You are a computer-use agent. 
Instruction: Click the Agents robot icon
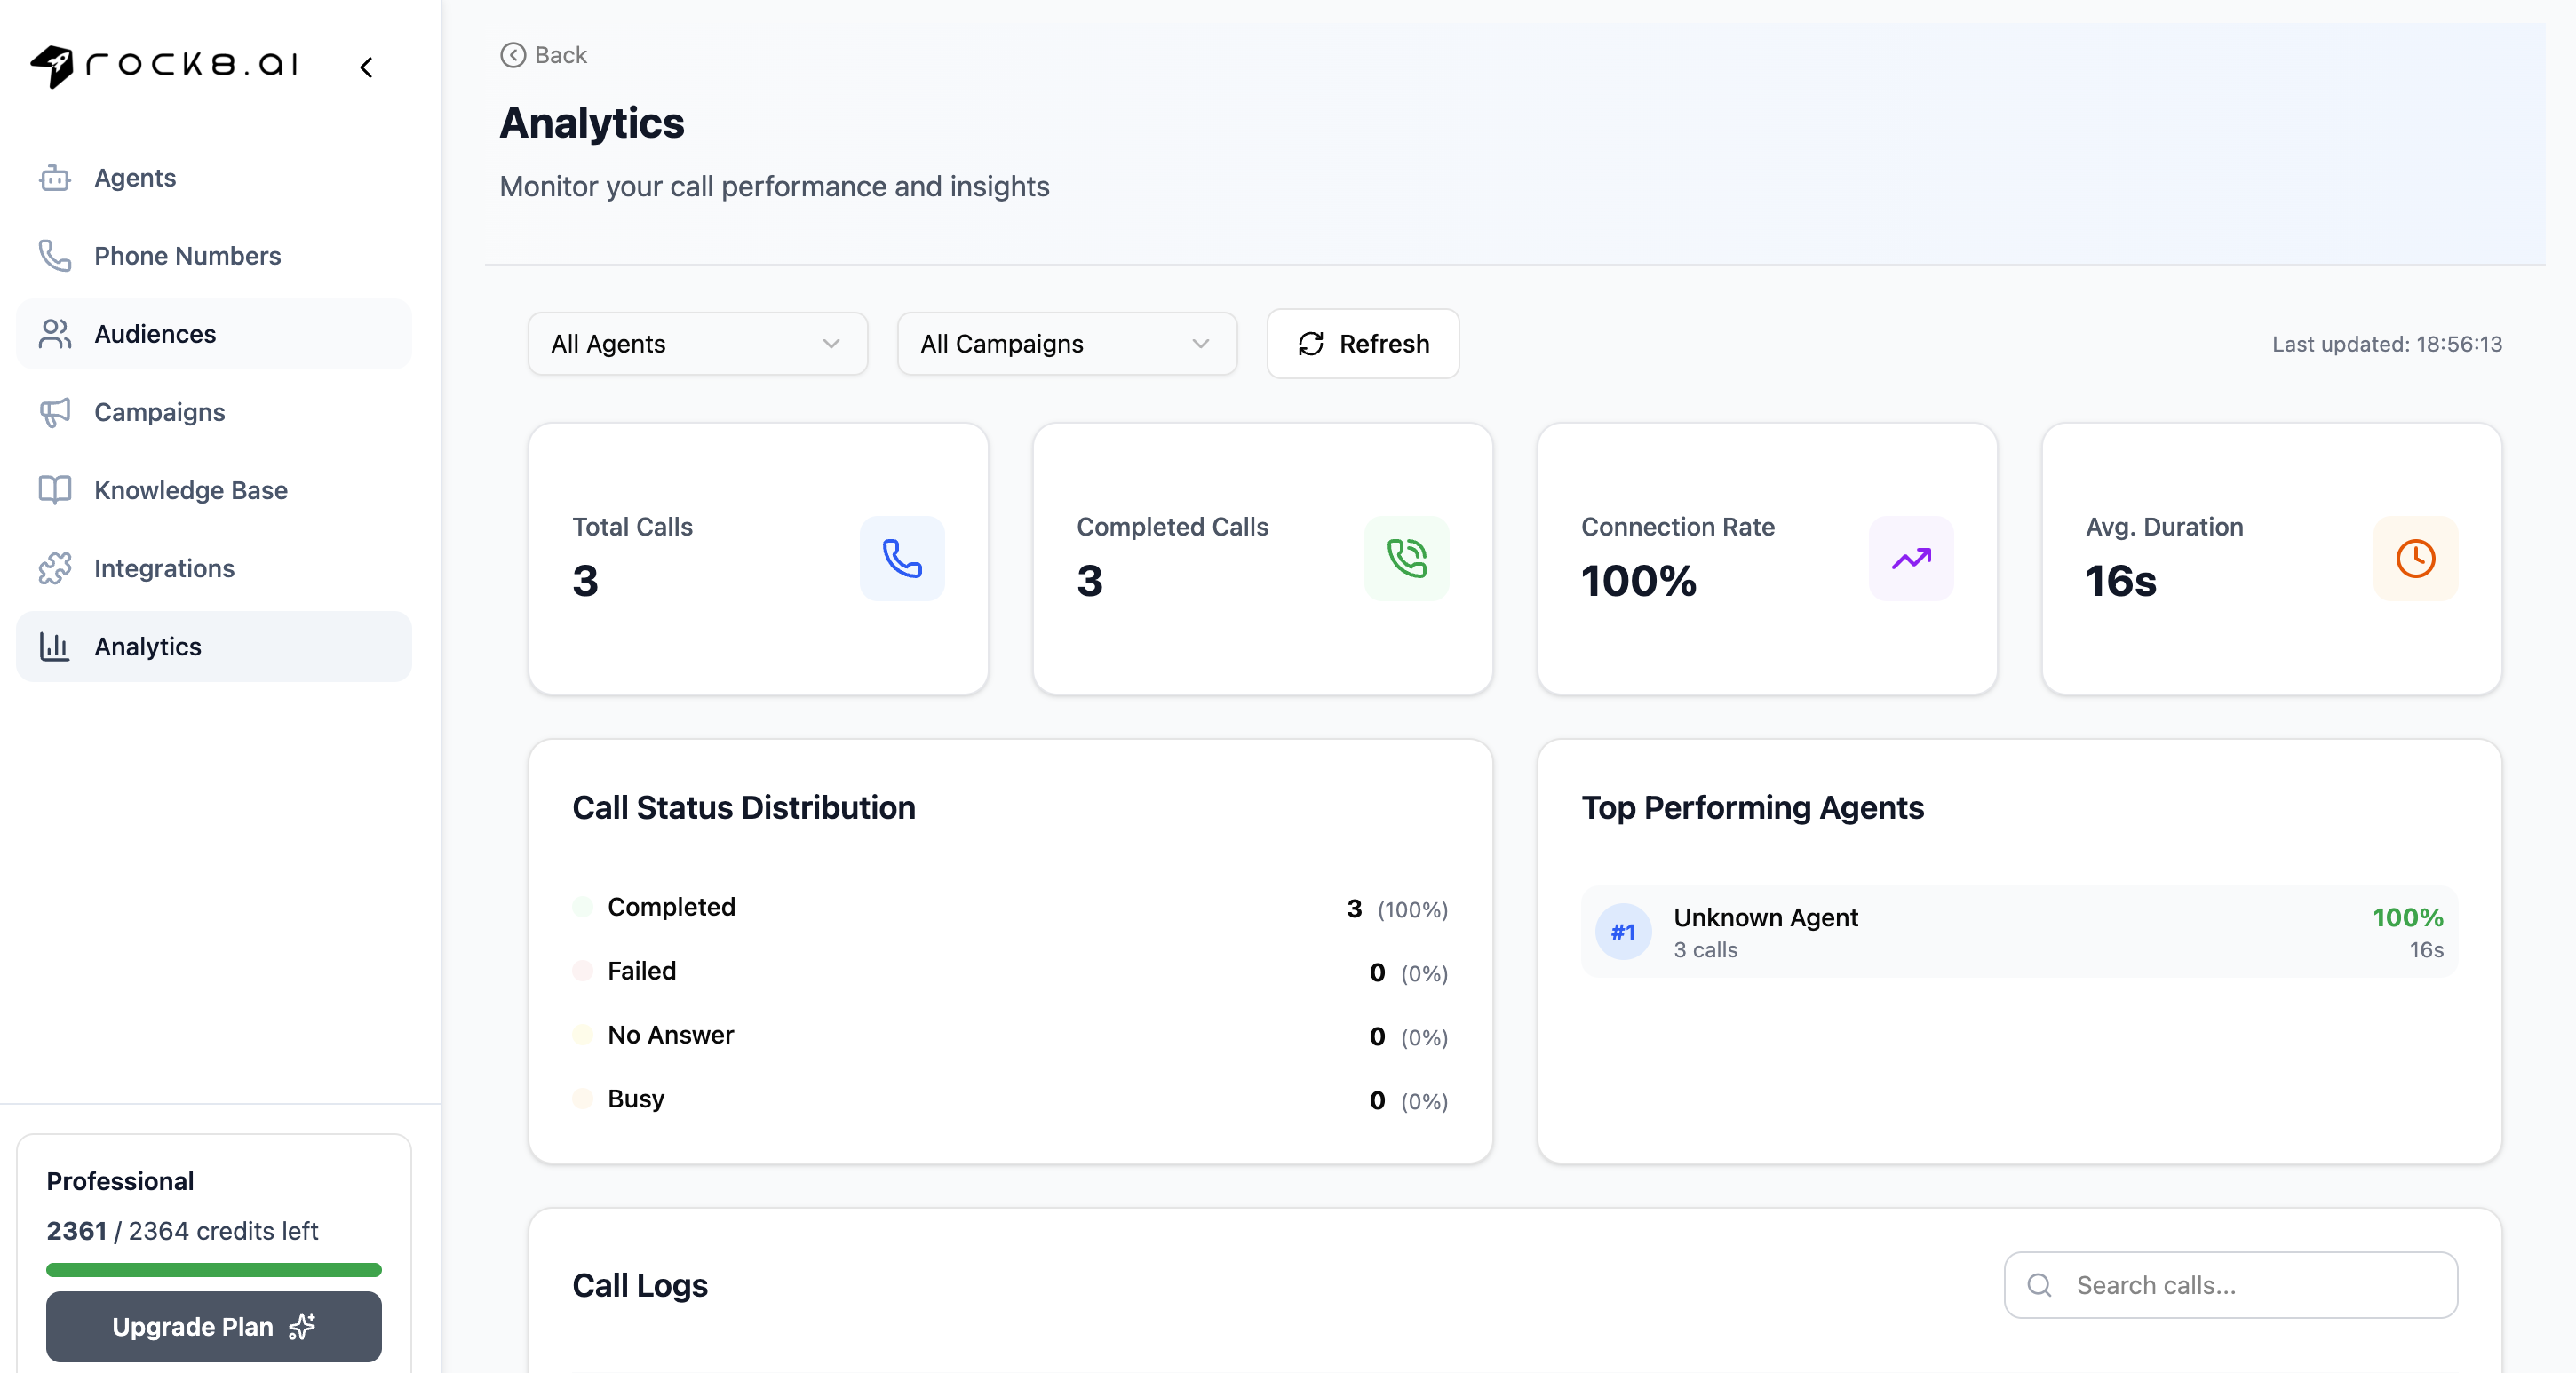55,178
